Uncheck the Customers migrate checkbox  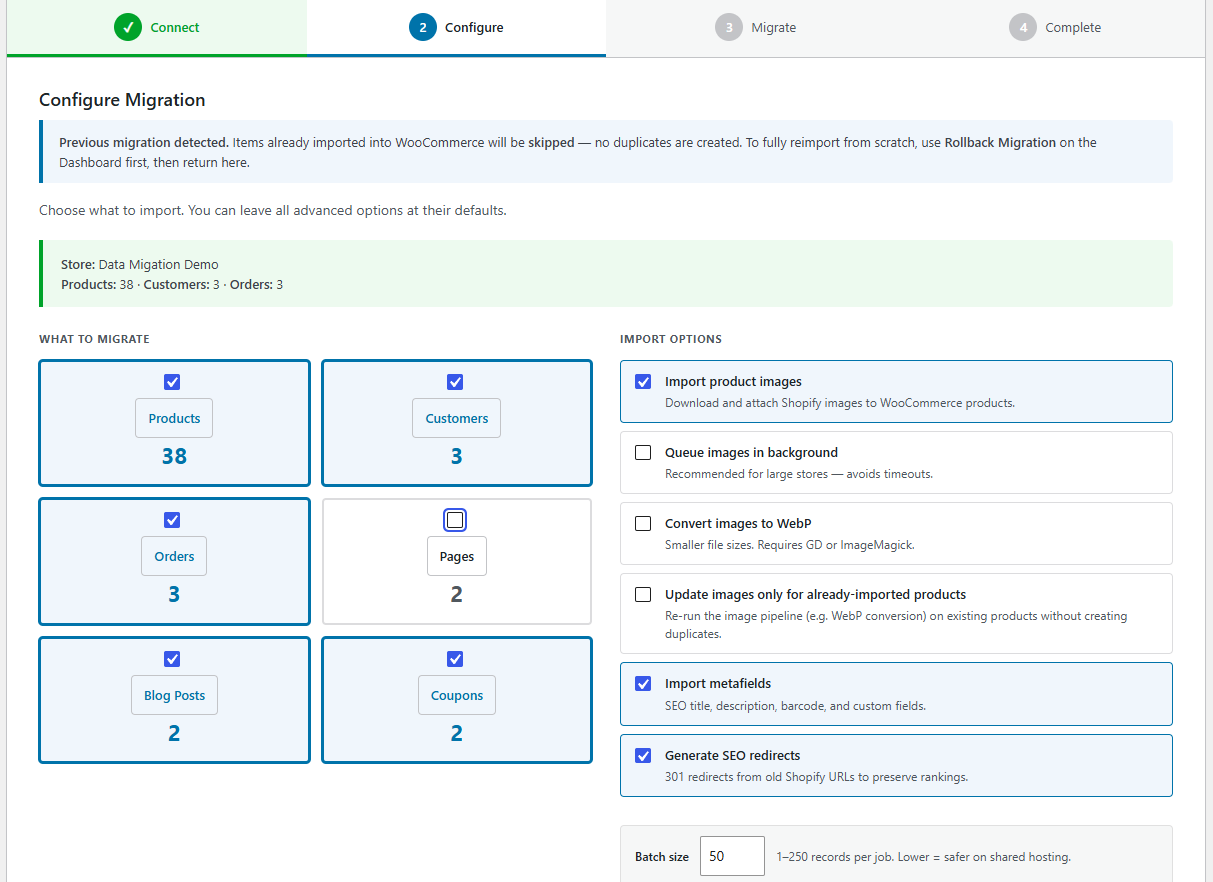click(x=455, y=382)
